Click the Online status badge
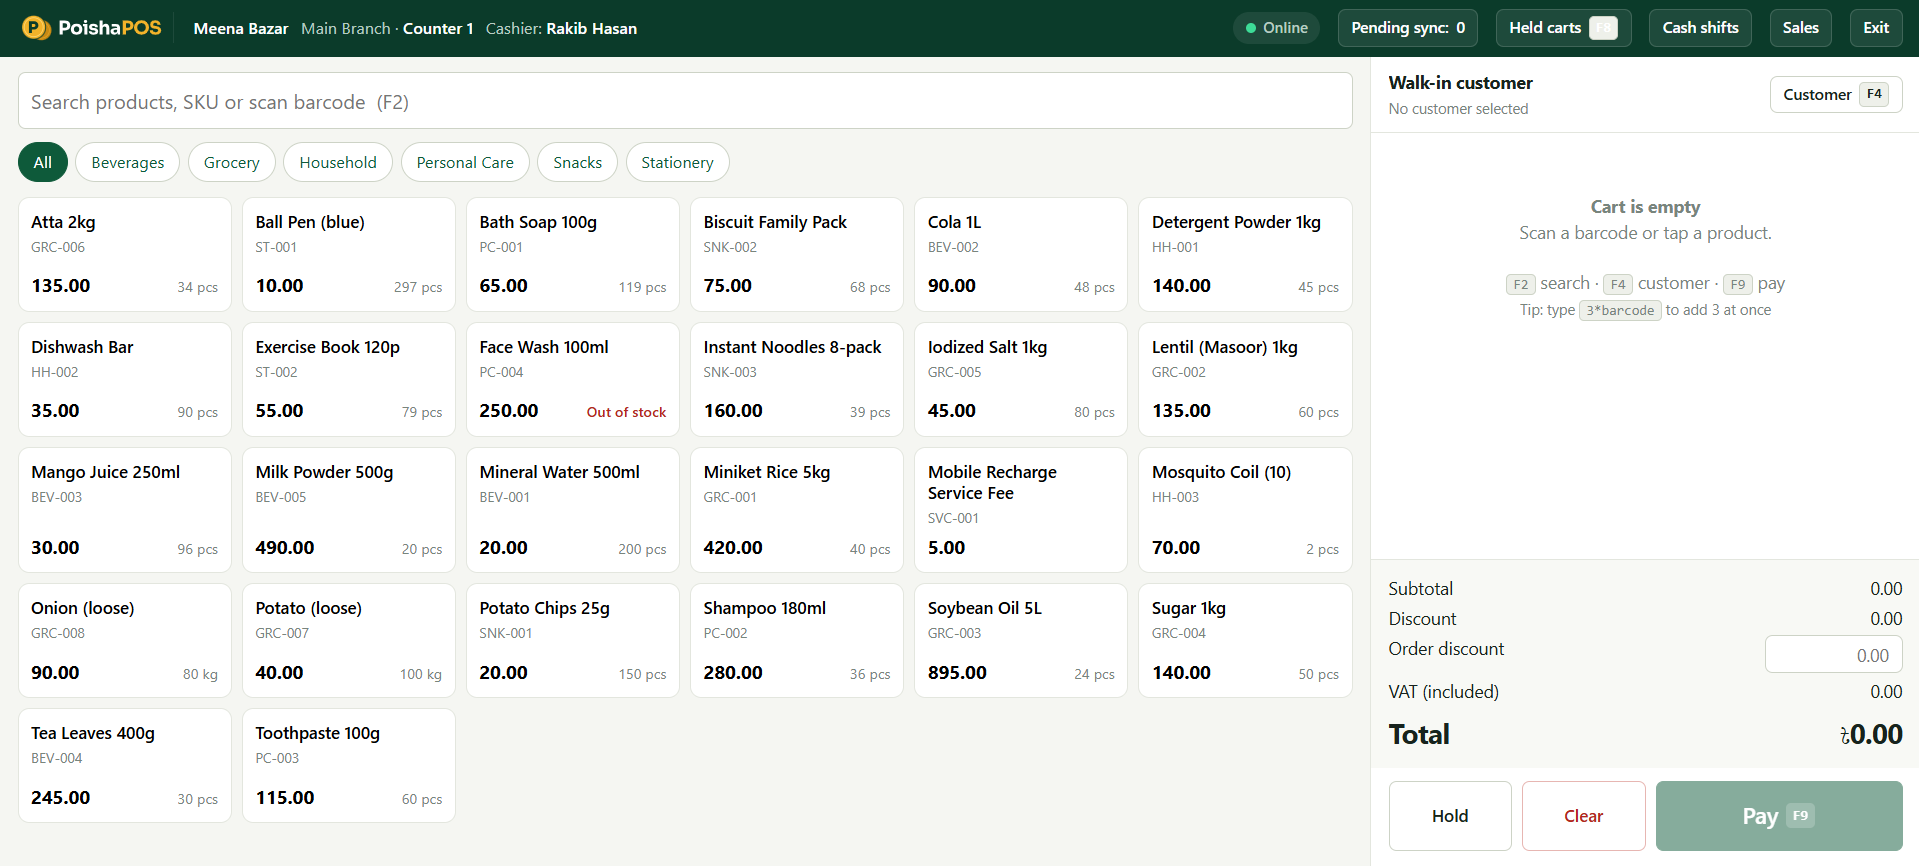Screen dimensions: 1919x866 pos(1276,28)
